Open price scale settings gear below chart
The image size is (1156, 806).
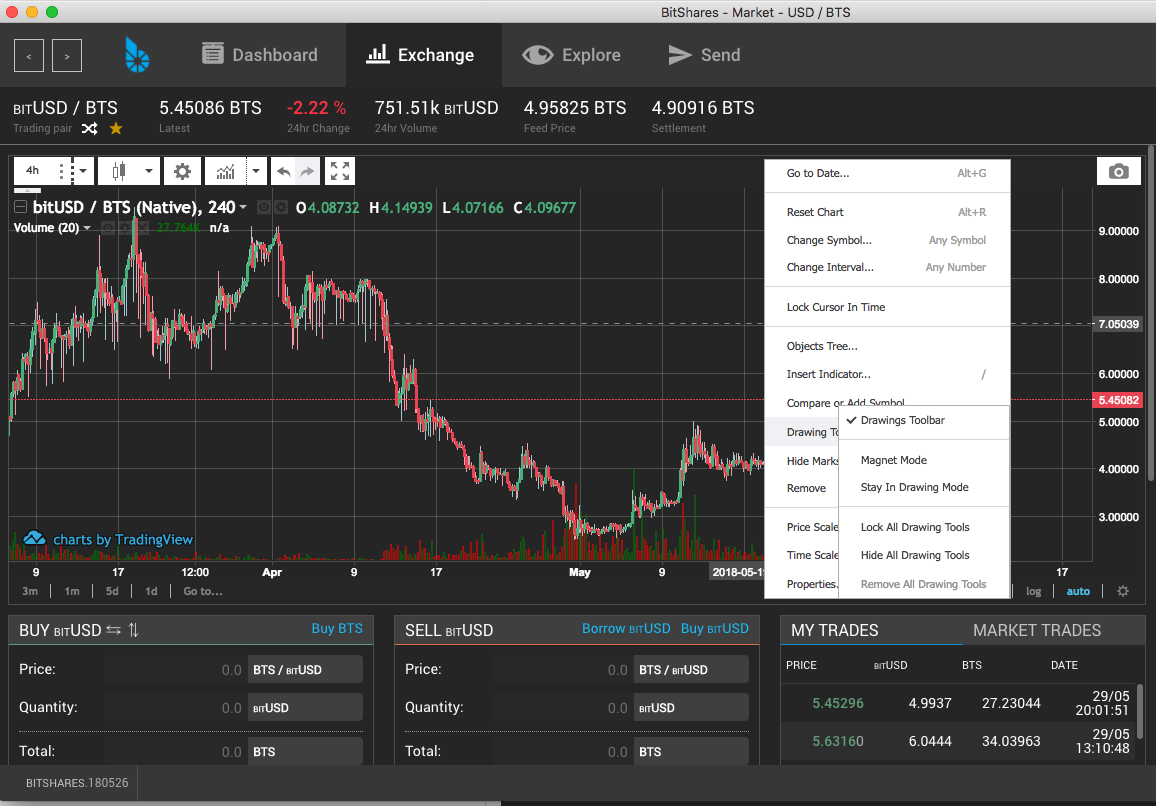point(1122,591)
